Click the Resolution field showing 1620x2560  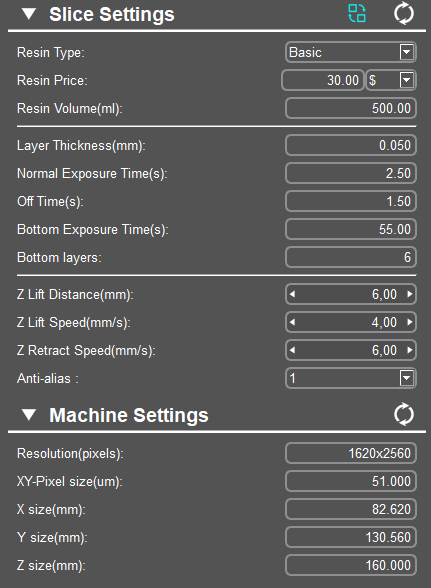tap(351, 453)
